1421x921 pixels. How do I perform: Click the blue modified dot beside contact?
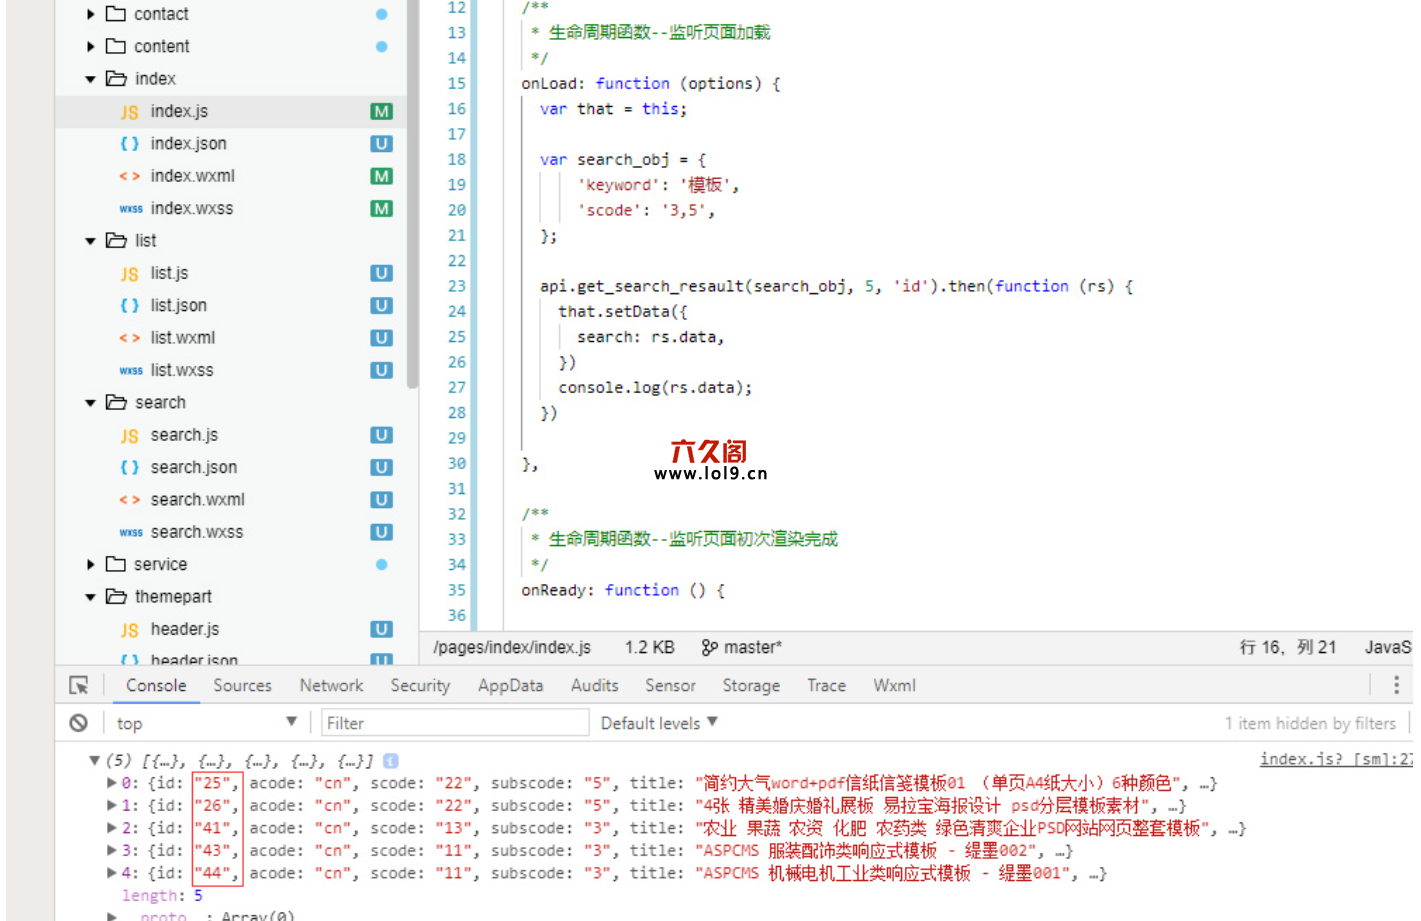coord(381,14)
